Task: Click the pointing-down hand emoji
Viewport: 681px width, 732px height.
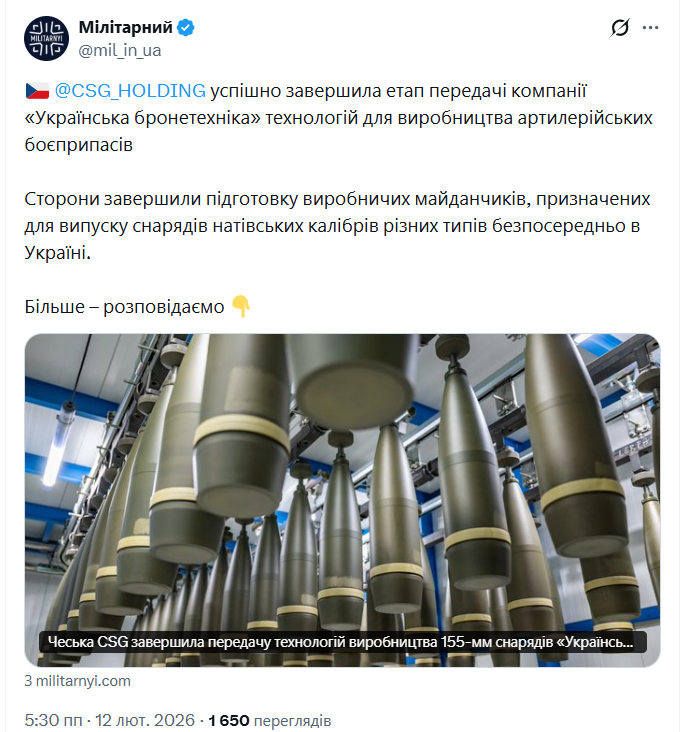Action: (x=241, y=306)
